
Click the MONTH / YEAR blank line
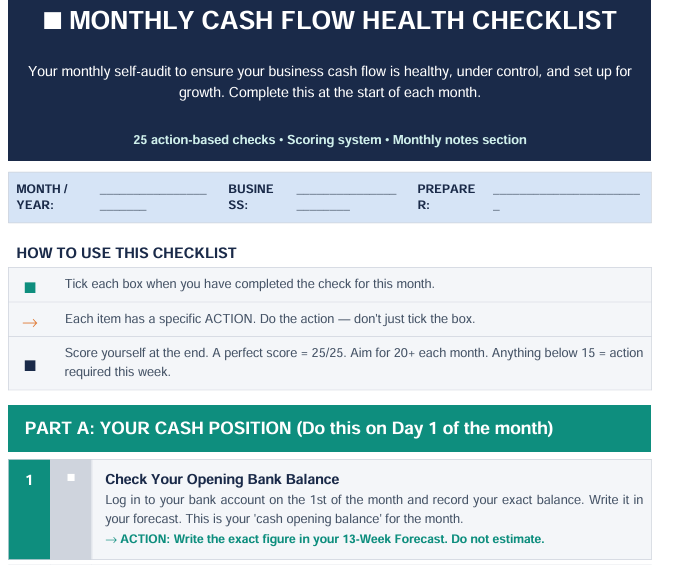click(x=152, y=192)
